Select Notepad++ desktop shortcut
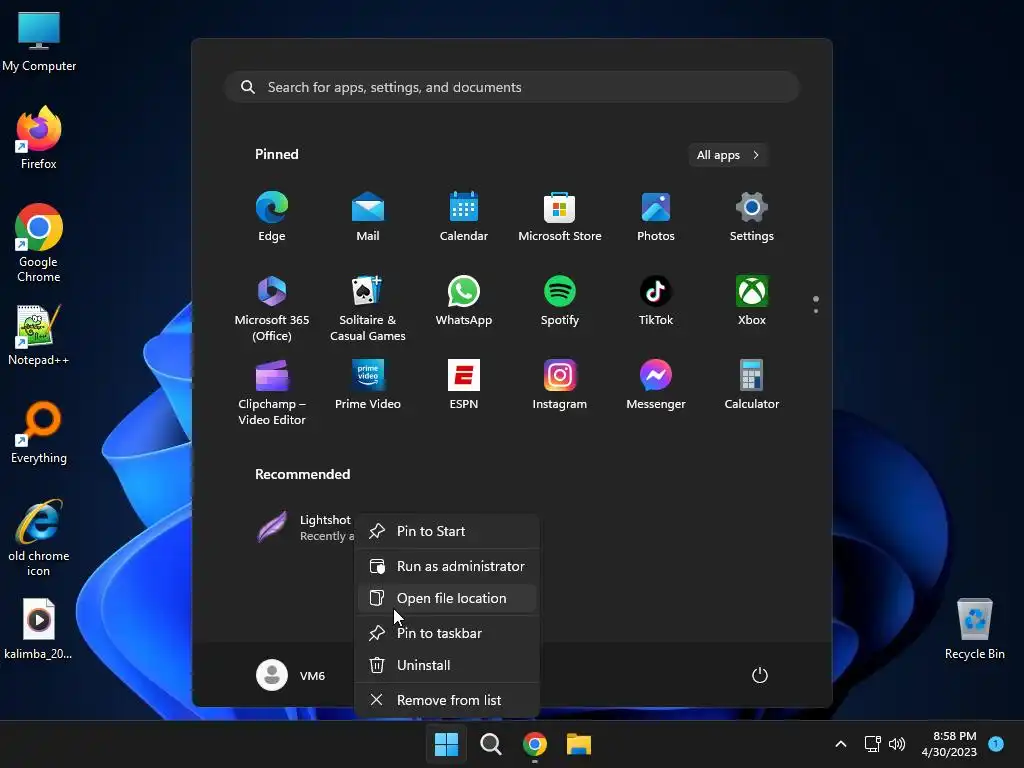This screenshot has width=1024, height=768. tap(39, 335)
